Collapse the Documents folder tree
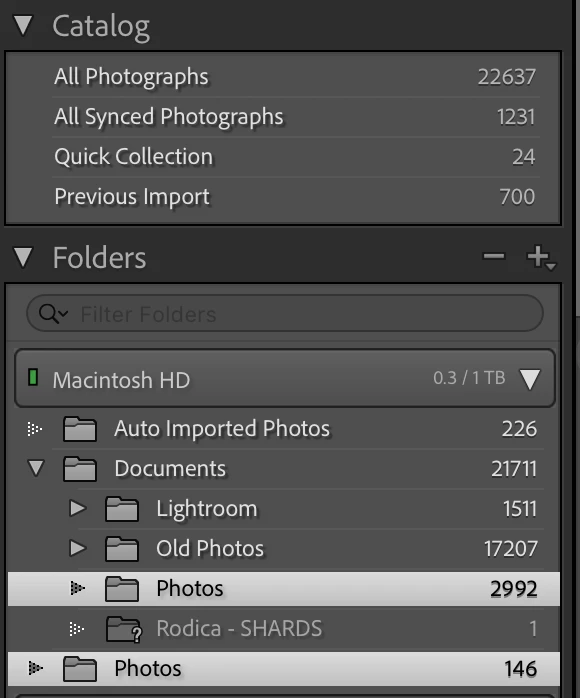Screen dimensions: 580x698 (36, 468)
